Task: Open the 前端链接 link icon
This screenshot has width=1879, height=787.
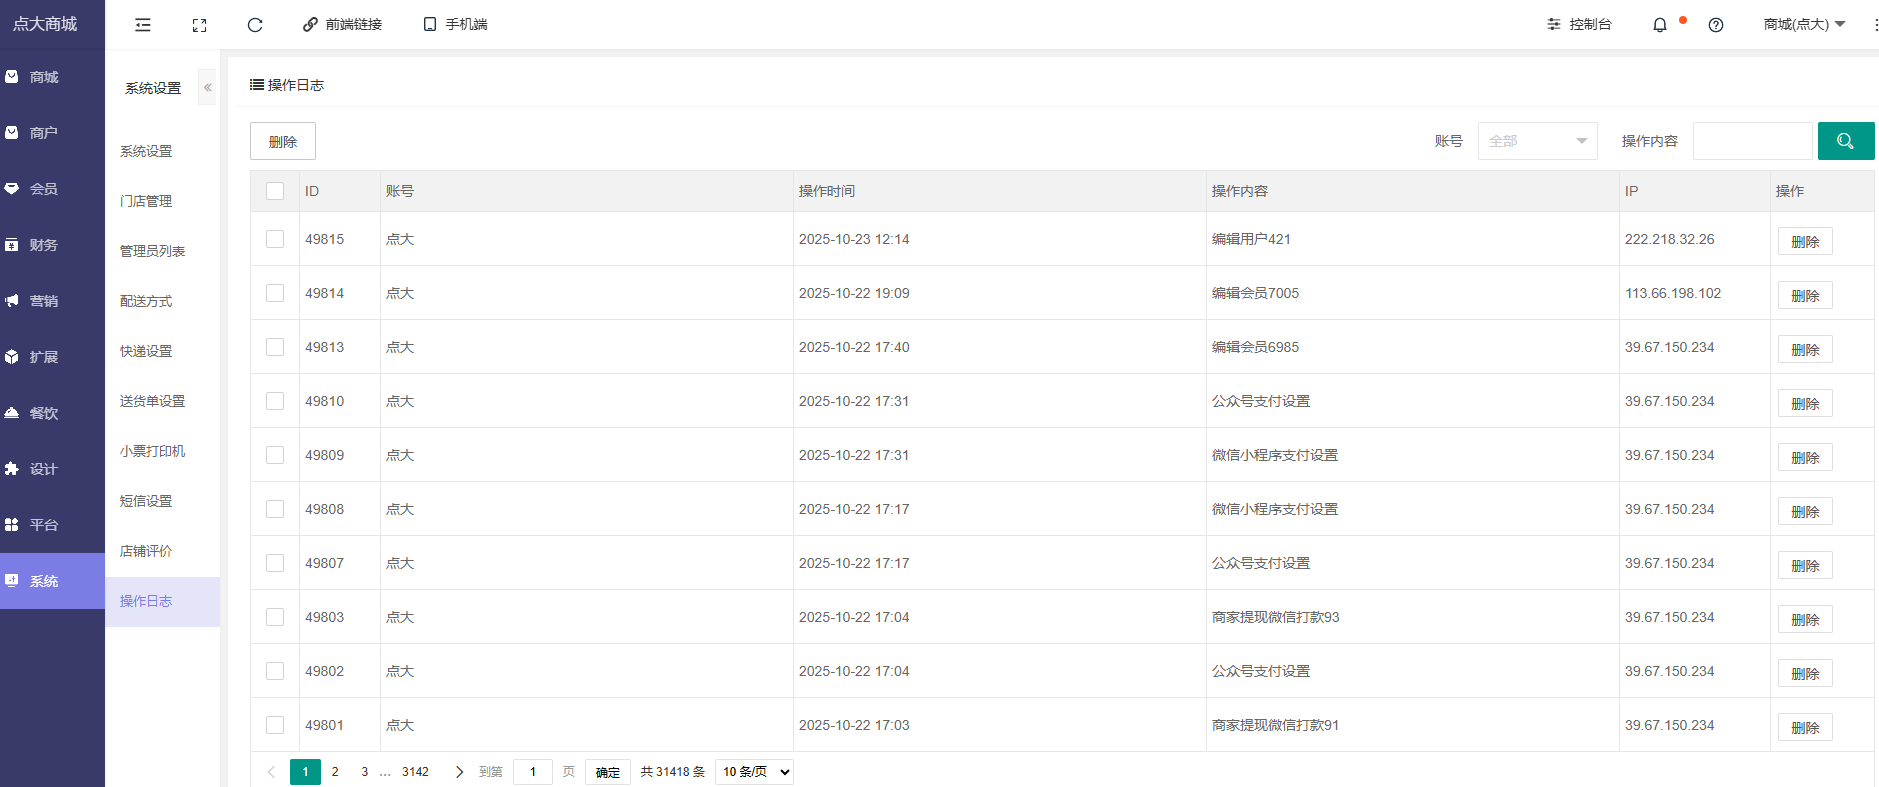Action: tap(310, 25)
